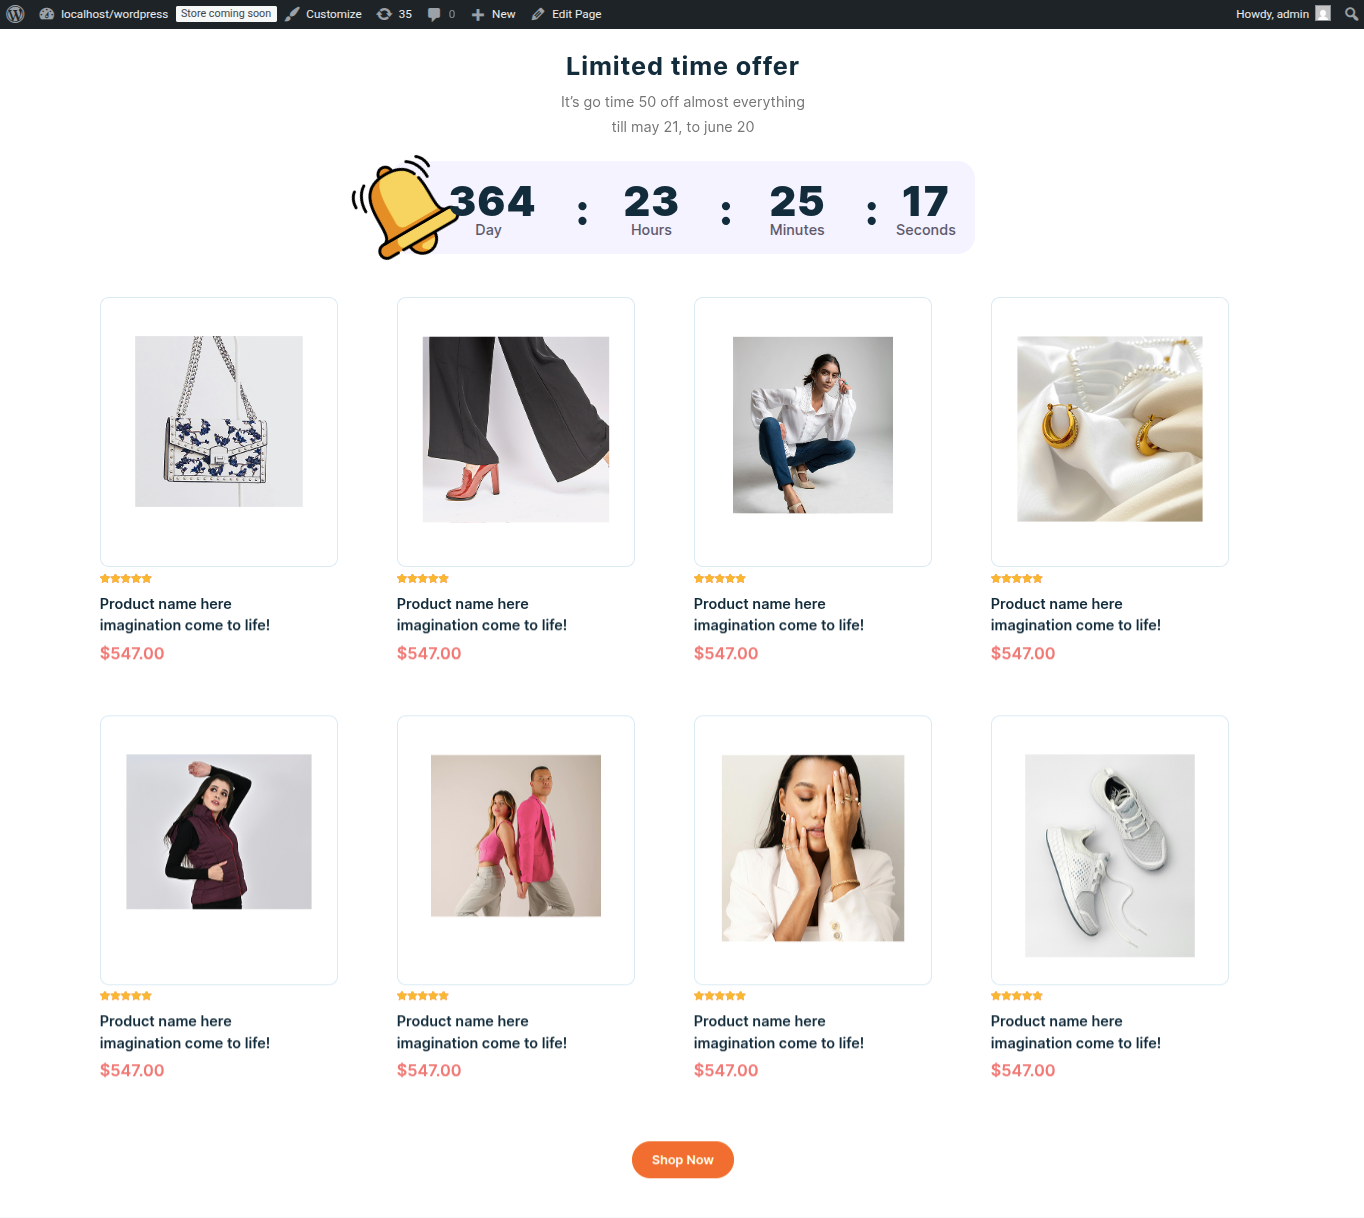Open the New content menu
The image size is (1364, 1218).
493,14
